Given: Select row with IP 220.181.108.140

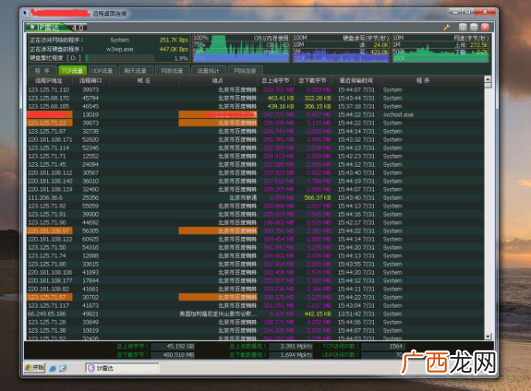Looking at the screenshot, I should pyautogui.click(x=255, y=181).
